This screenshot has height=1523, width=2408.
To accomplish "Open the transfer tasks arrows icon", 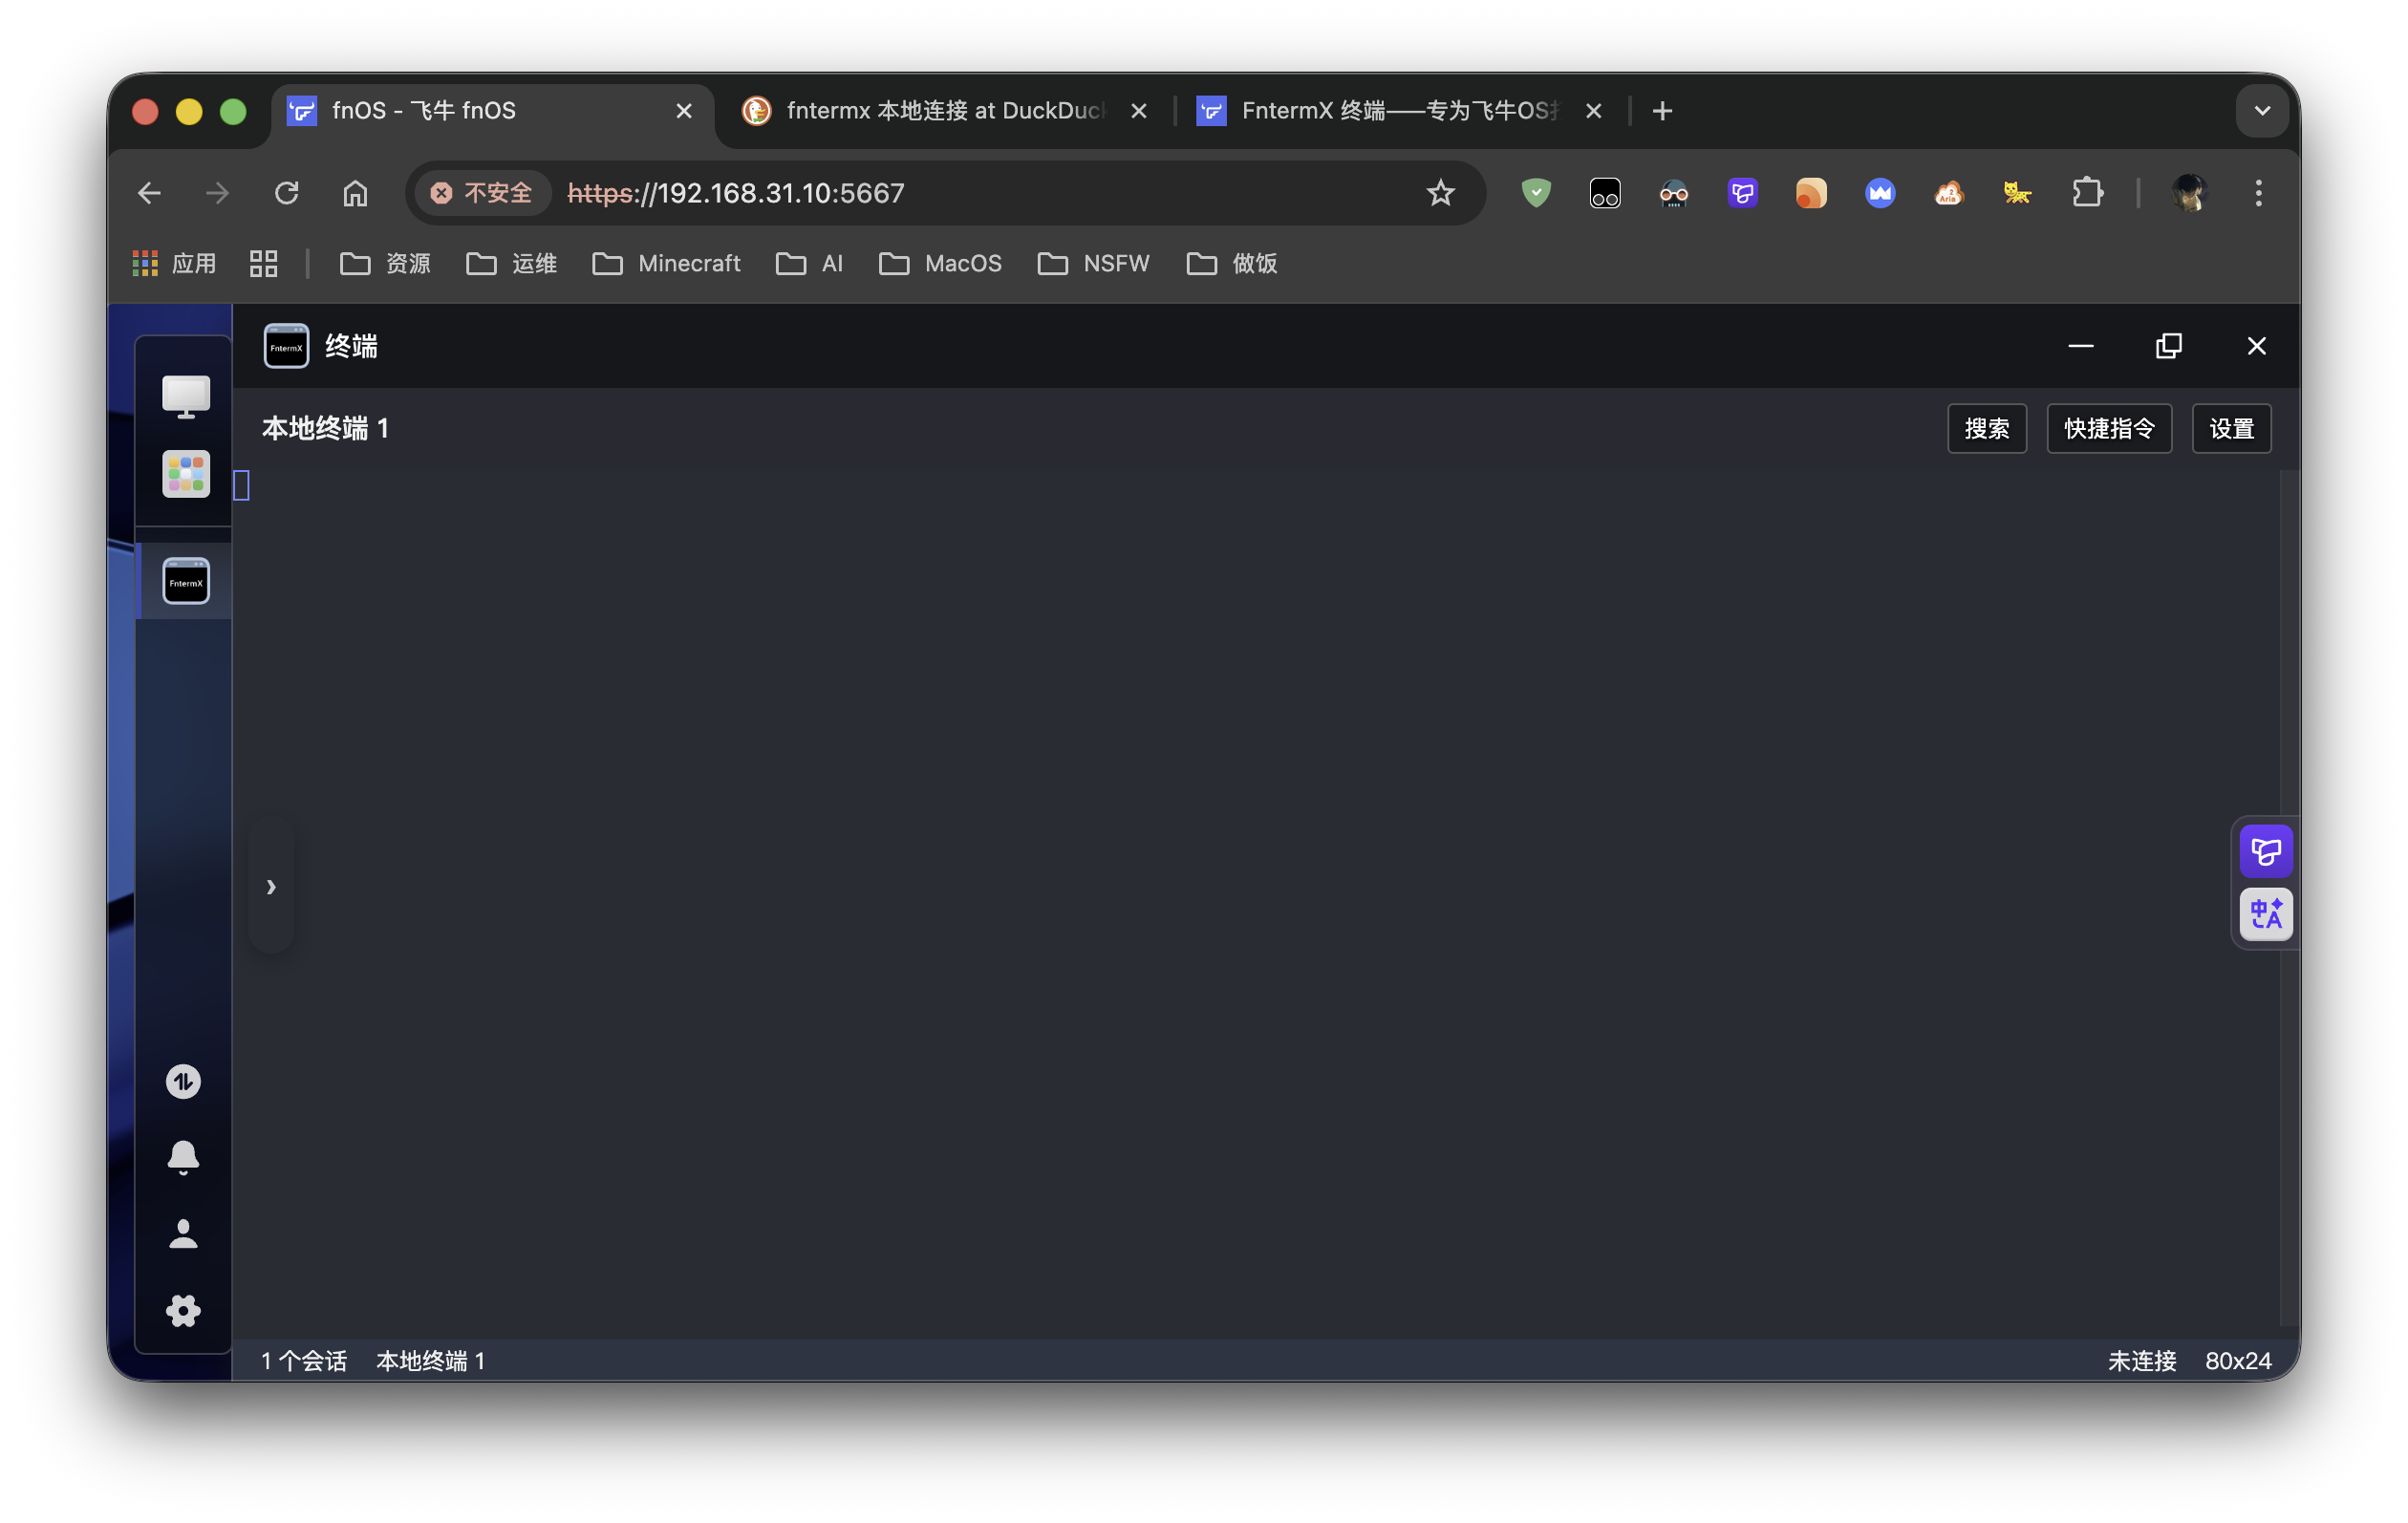I will [x=183, y=1082].
